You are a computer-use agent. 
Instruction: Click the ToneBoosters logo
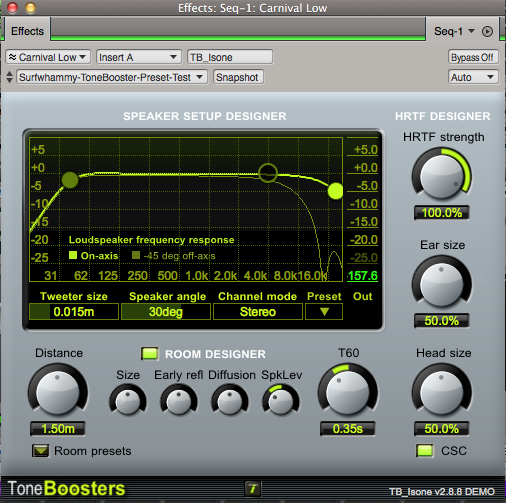pos(66,488)
